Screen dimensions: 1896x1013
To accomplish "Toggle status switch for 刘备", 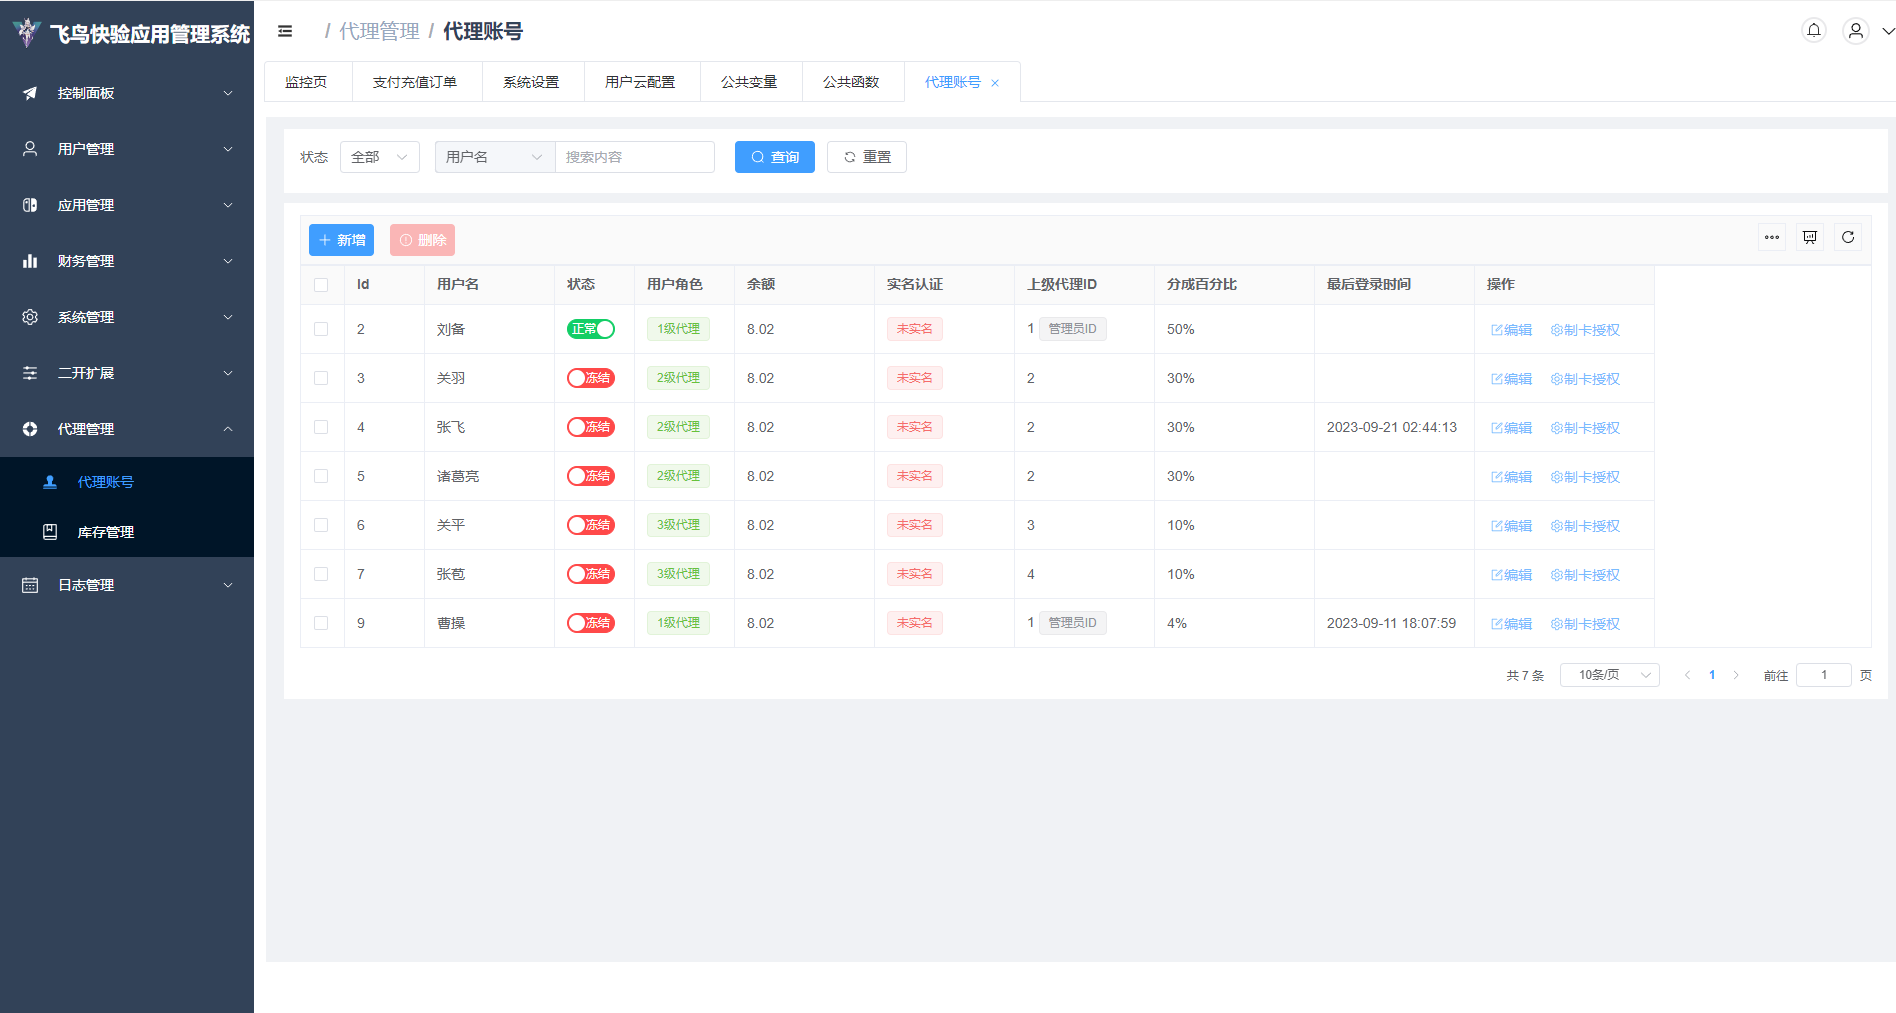I will tap(591, 329).
